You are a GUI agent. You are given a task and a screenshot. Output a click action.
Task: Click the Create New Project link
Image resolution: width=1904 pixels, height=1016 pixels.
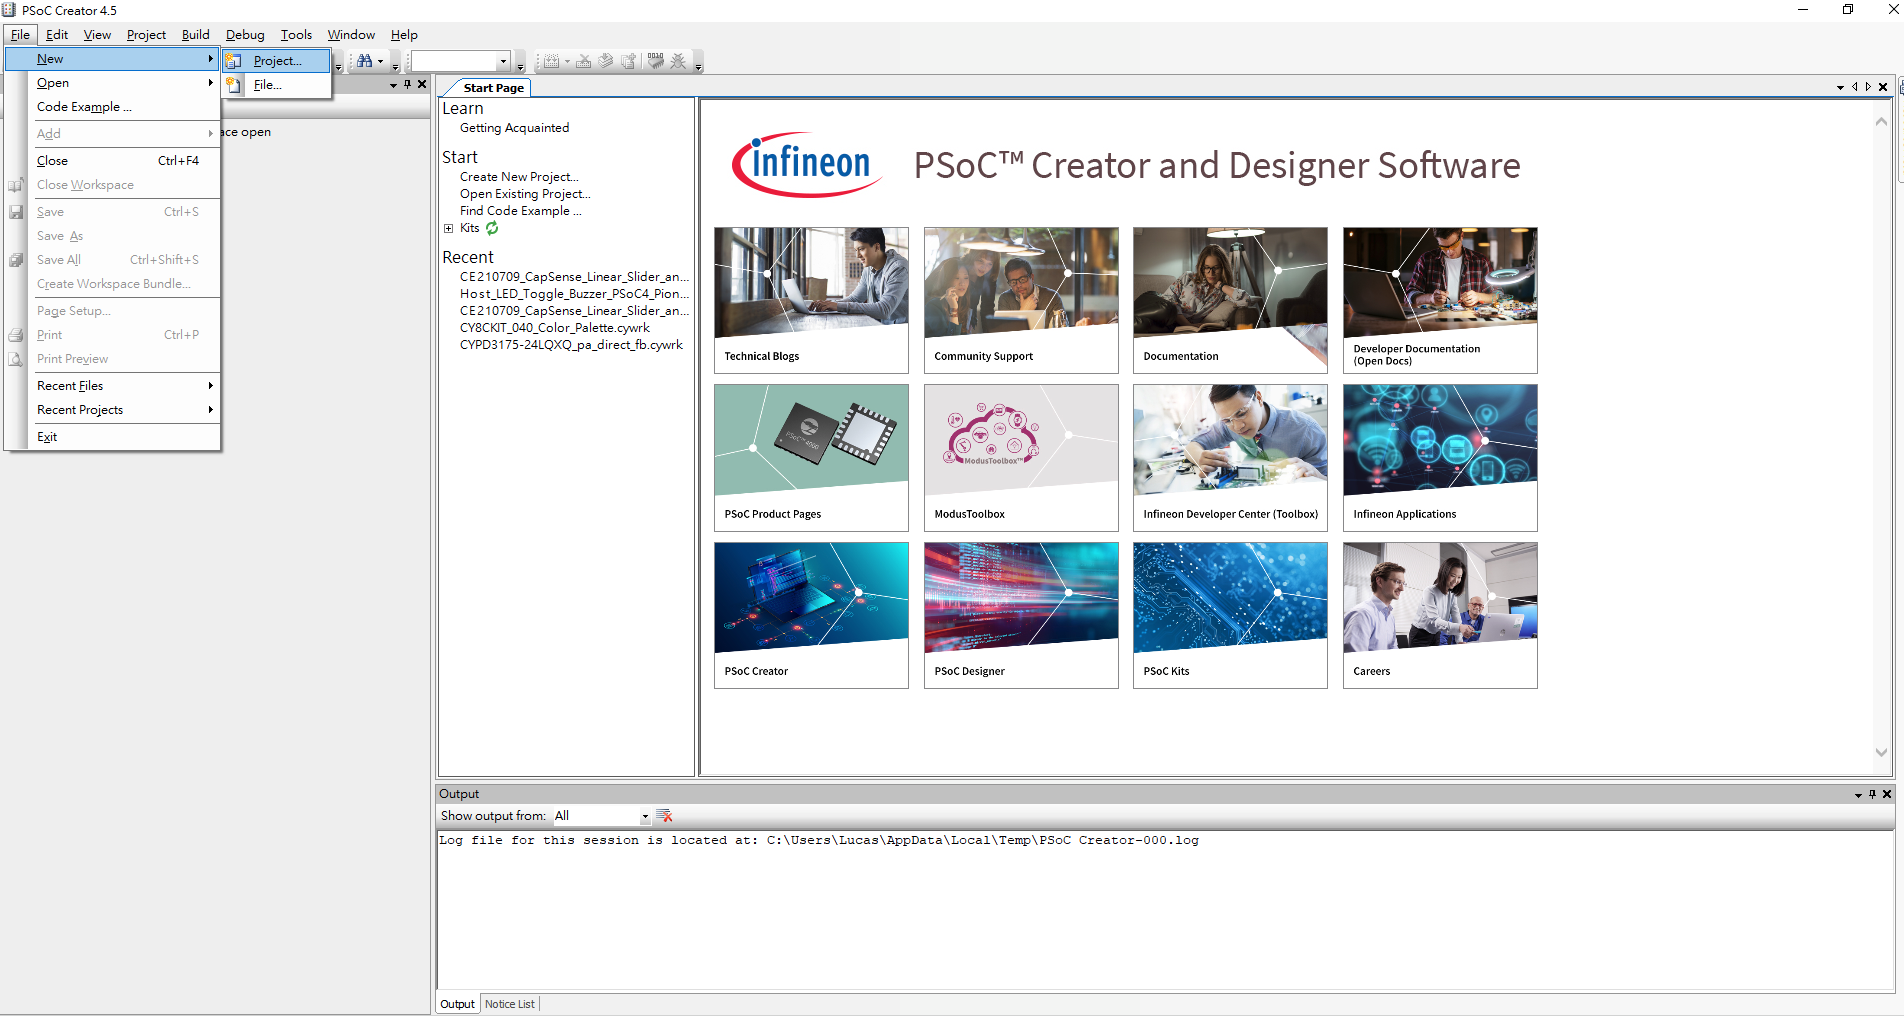tap(519, 177)
